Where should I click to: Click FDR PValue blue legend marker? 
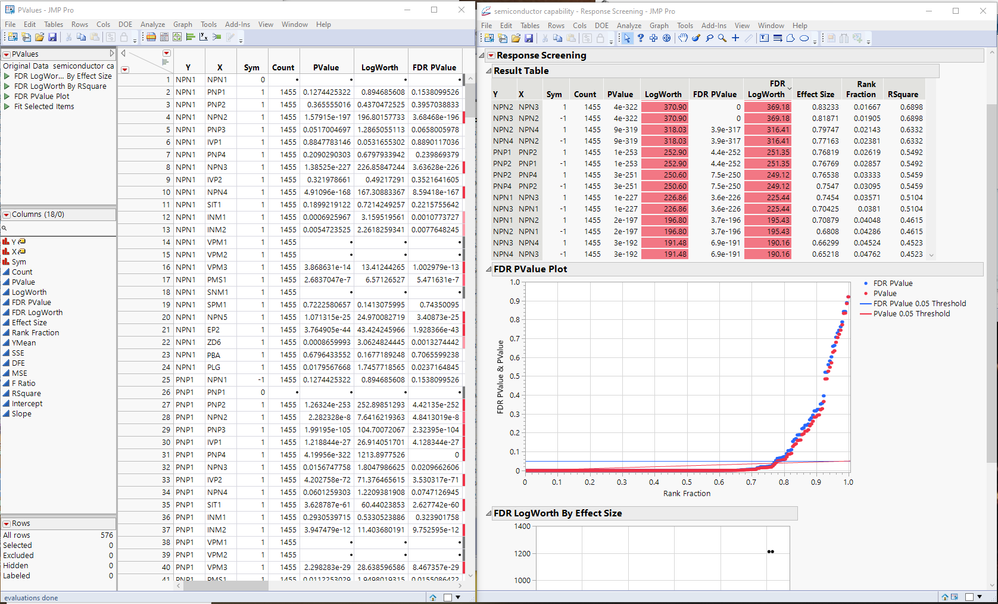pos(864,283)
